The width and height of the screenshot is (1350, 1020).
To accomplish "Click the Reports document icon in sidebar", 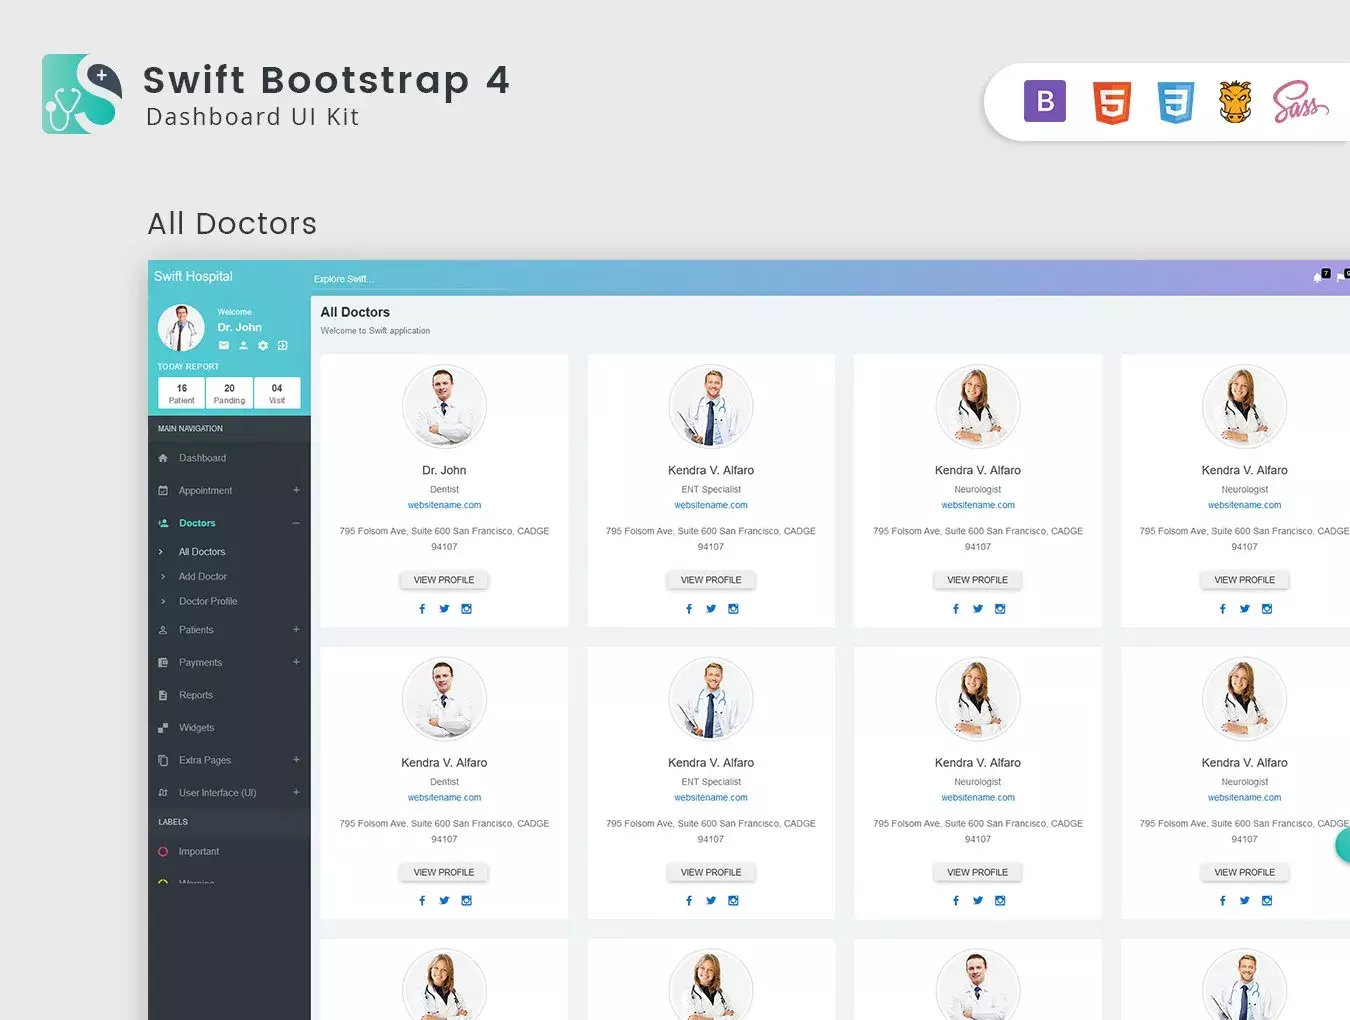I will (x=163, y=695).
